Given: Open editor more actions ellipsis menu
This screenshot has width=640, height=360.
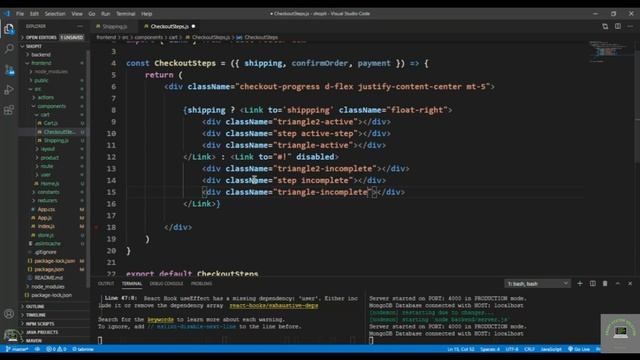Looking at the screenshot, I should coord(630,27).
